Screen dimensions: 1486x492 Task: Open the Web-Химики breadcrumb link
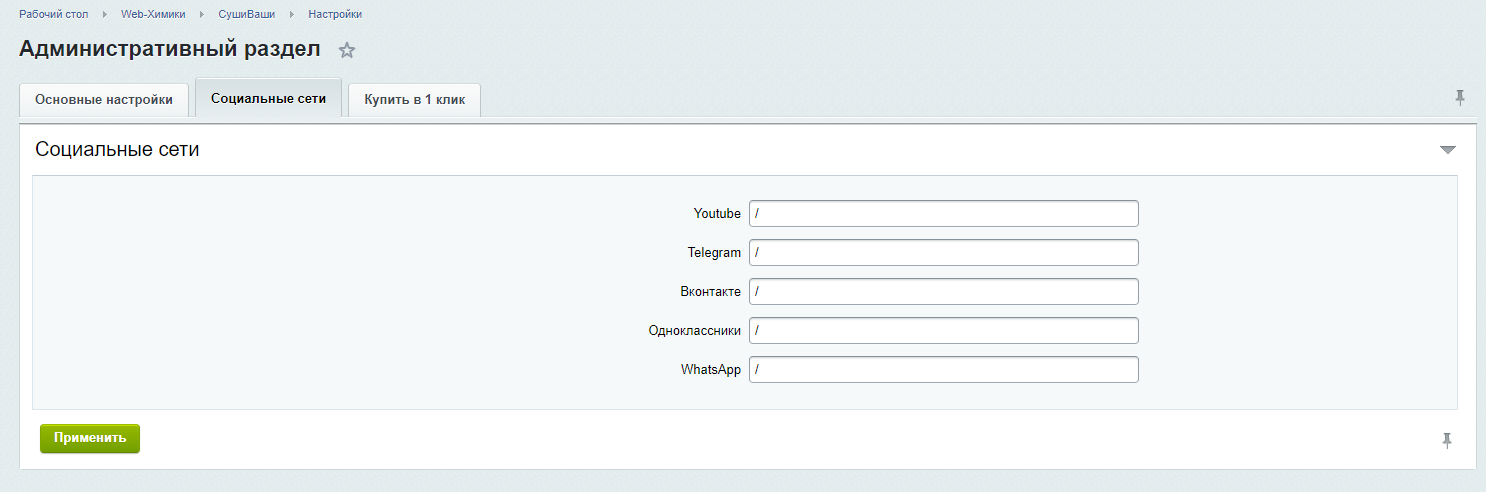pos(153,15)
